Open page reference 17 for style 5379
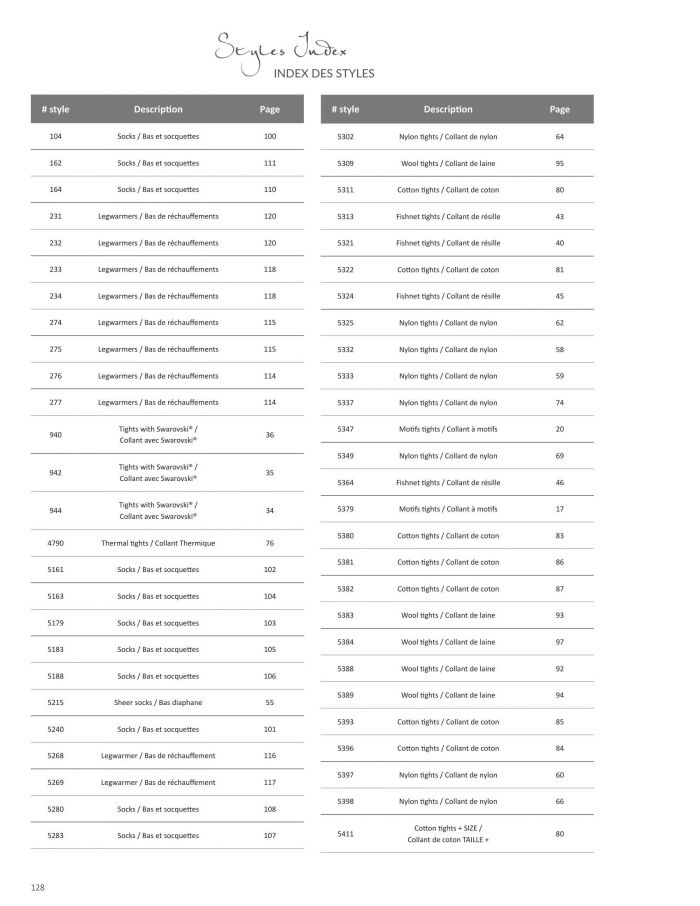The image size is (700, 906). click(559, 509)
